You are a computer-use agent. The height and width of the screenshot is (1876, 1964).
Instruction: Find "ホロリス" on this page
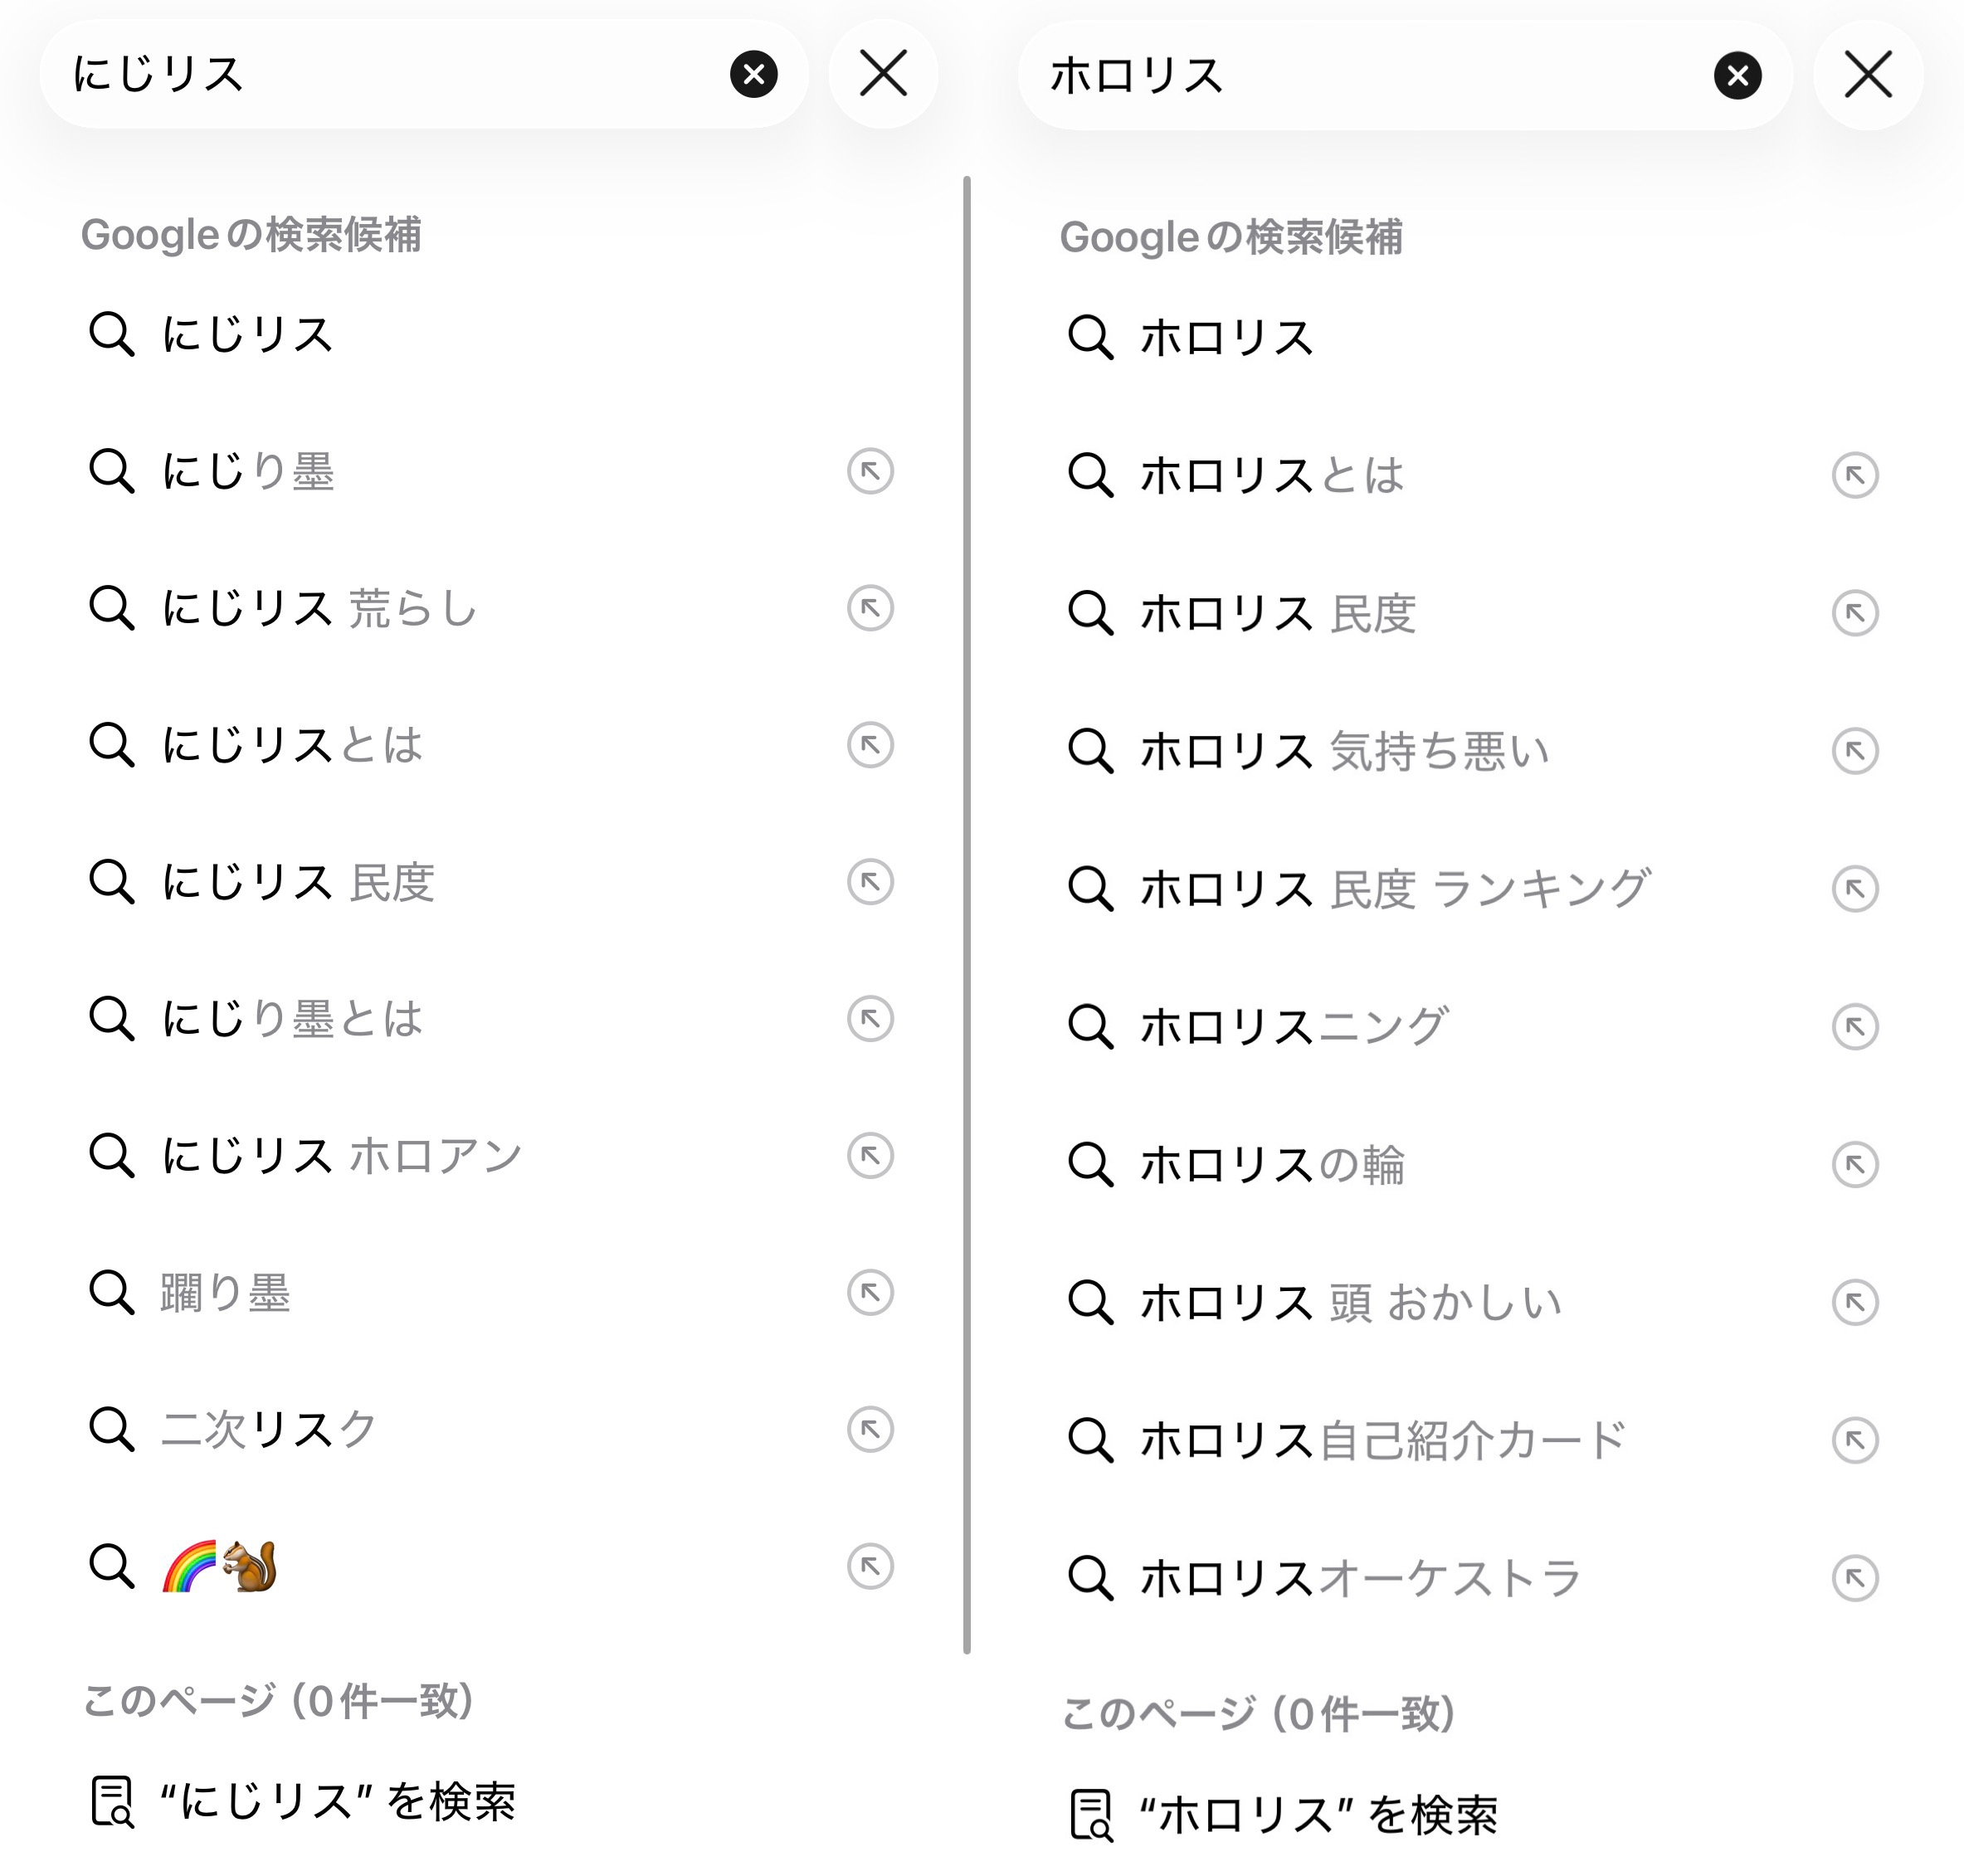coord(1318,1815)
